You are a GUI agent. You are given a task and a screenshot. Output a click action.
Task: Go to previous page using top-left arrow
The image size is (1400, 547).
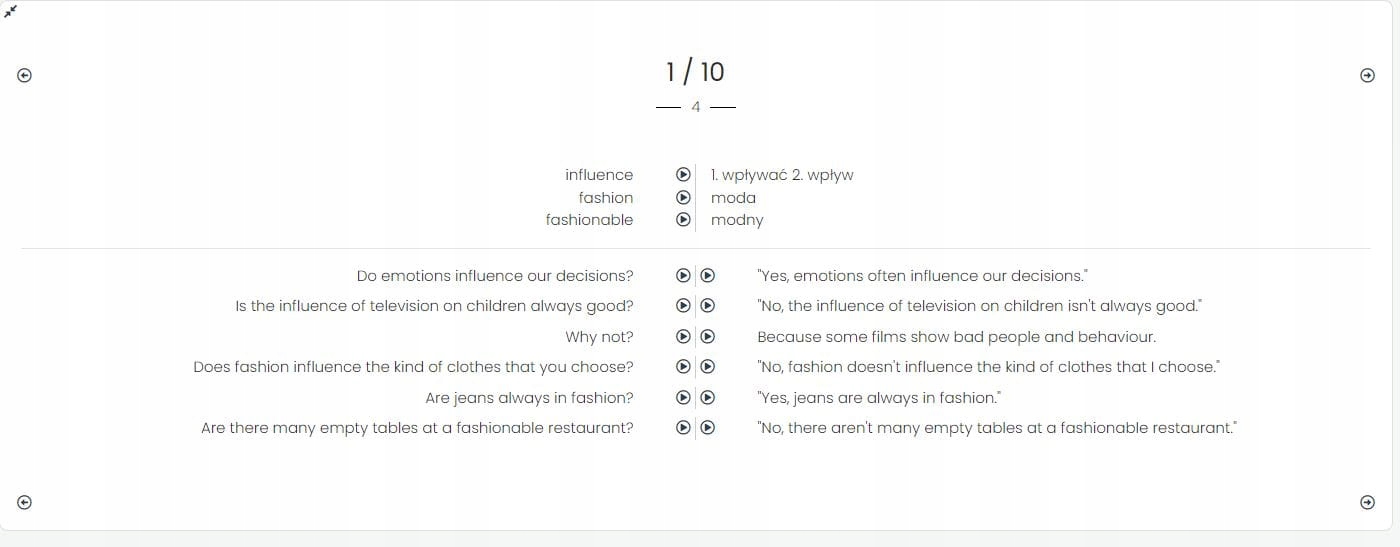click(x=25, y=75)
